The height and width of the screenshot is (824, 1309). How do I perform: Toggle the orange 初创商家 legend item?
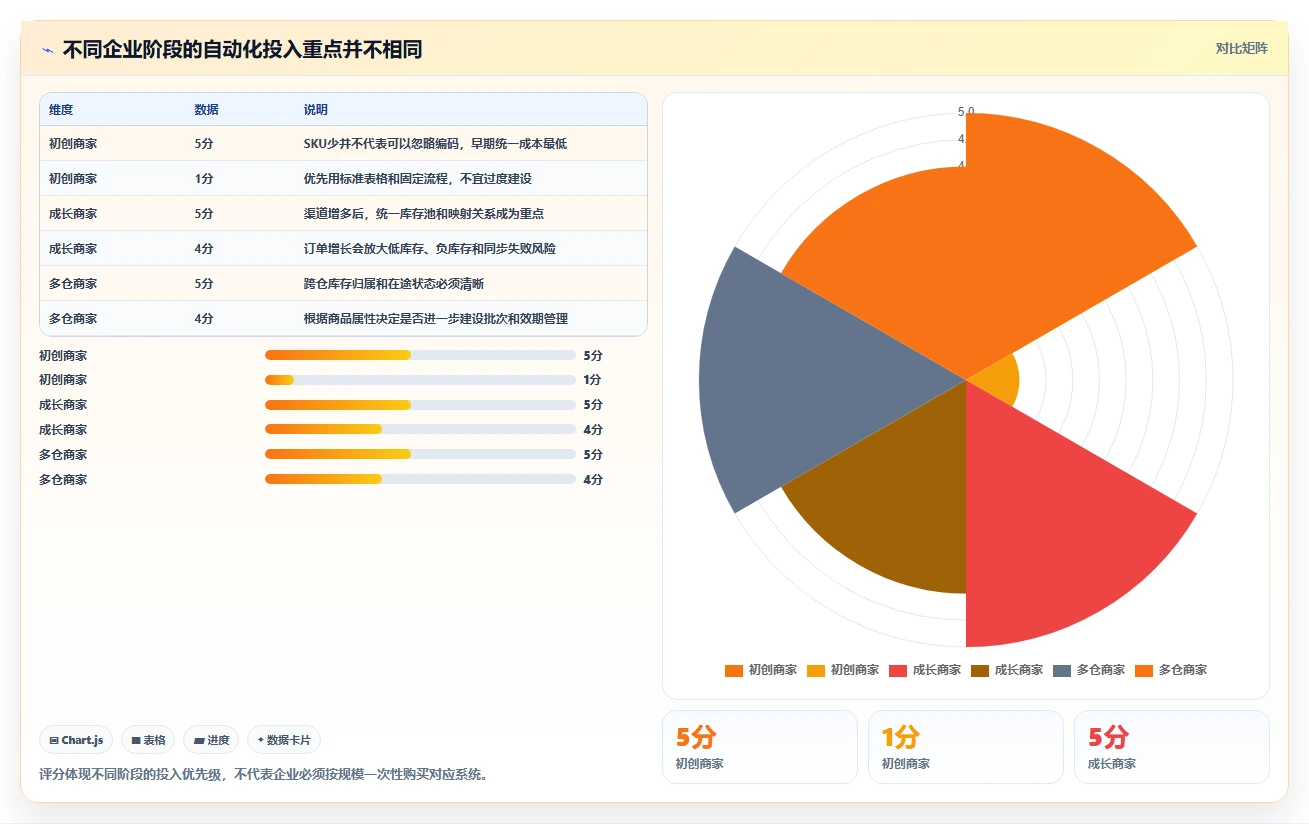pyautogui.click(x=761, y=670)
